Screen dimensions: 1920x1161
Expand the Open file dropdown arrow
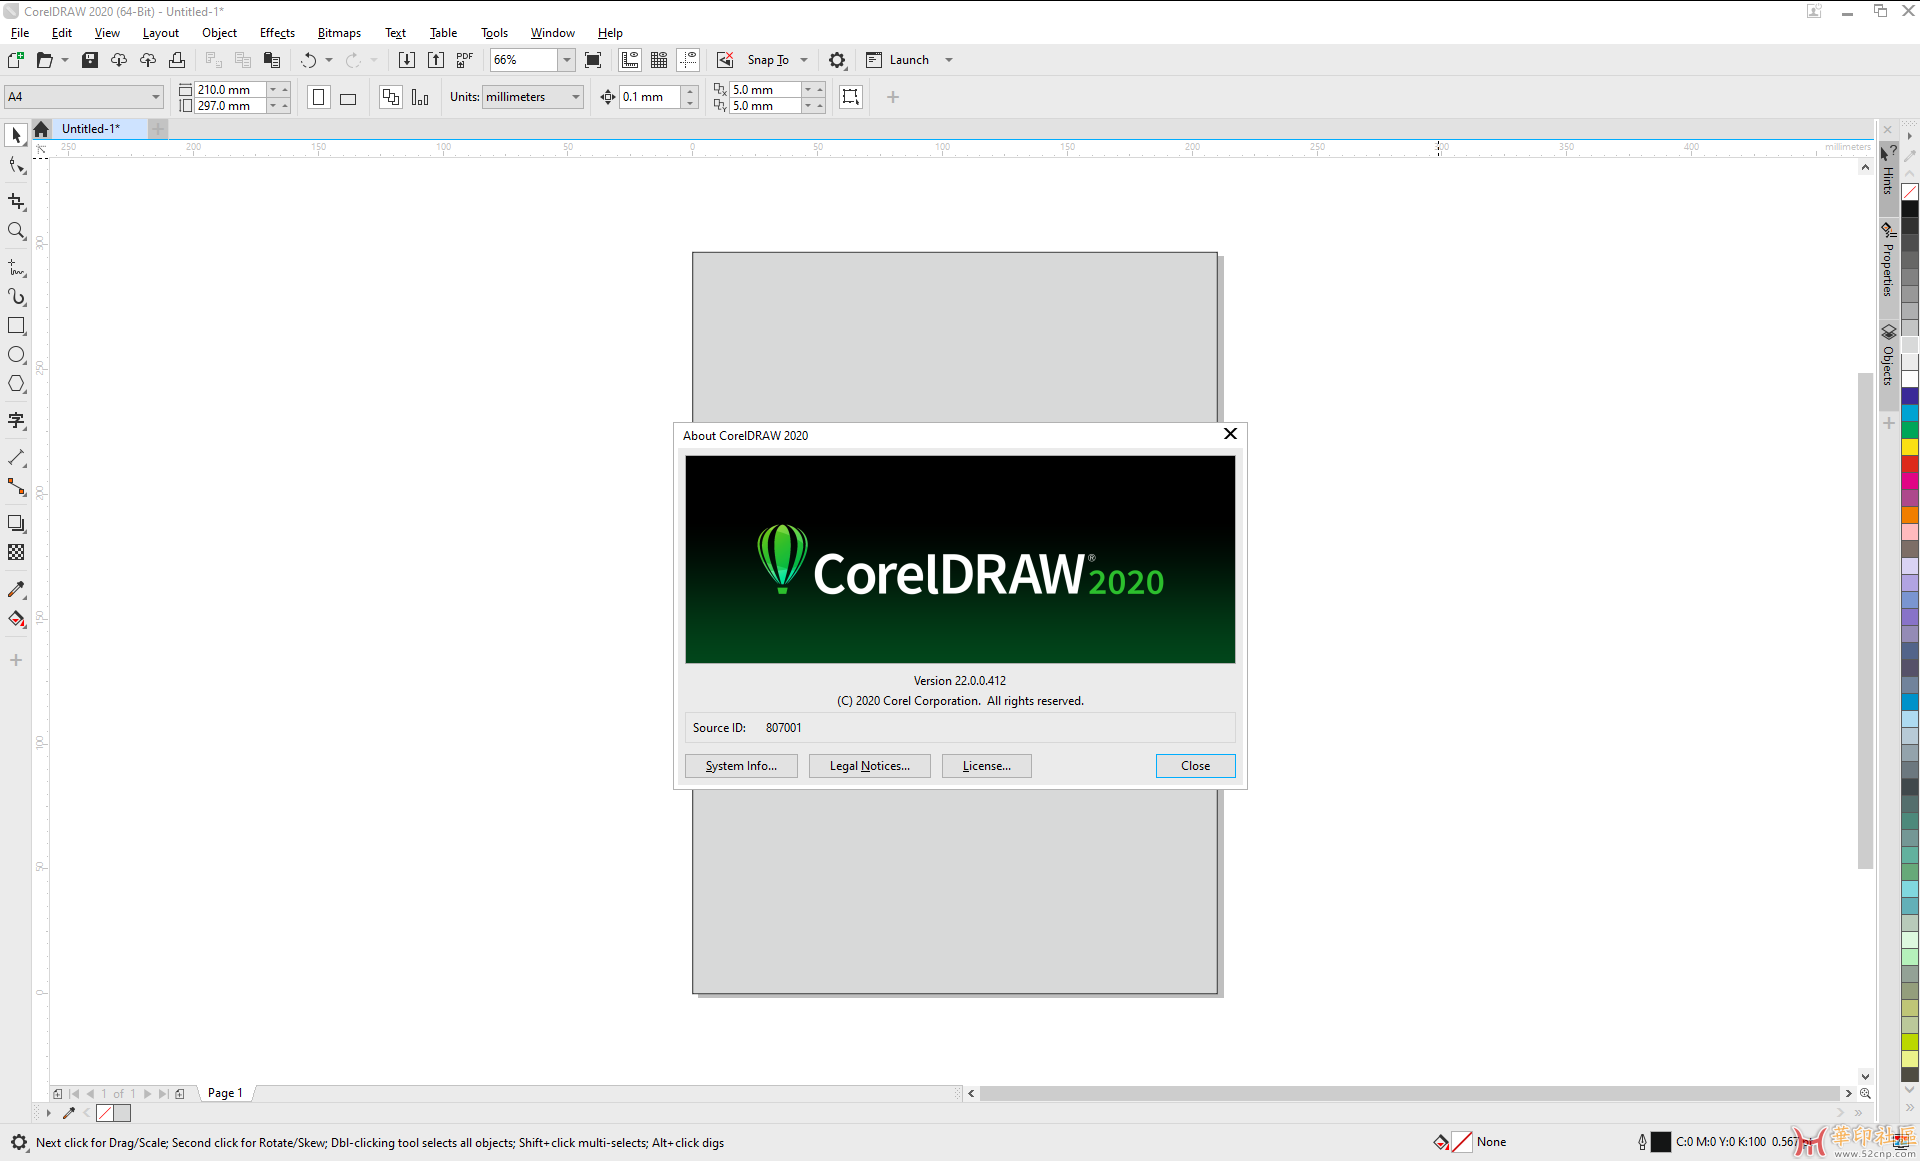click(65, 60)
